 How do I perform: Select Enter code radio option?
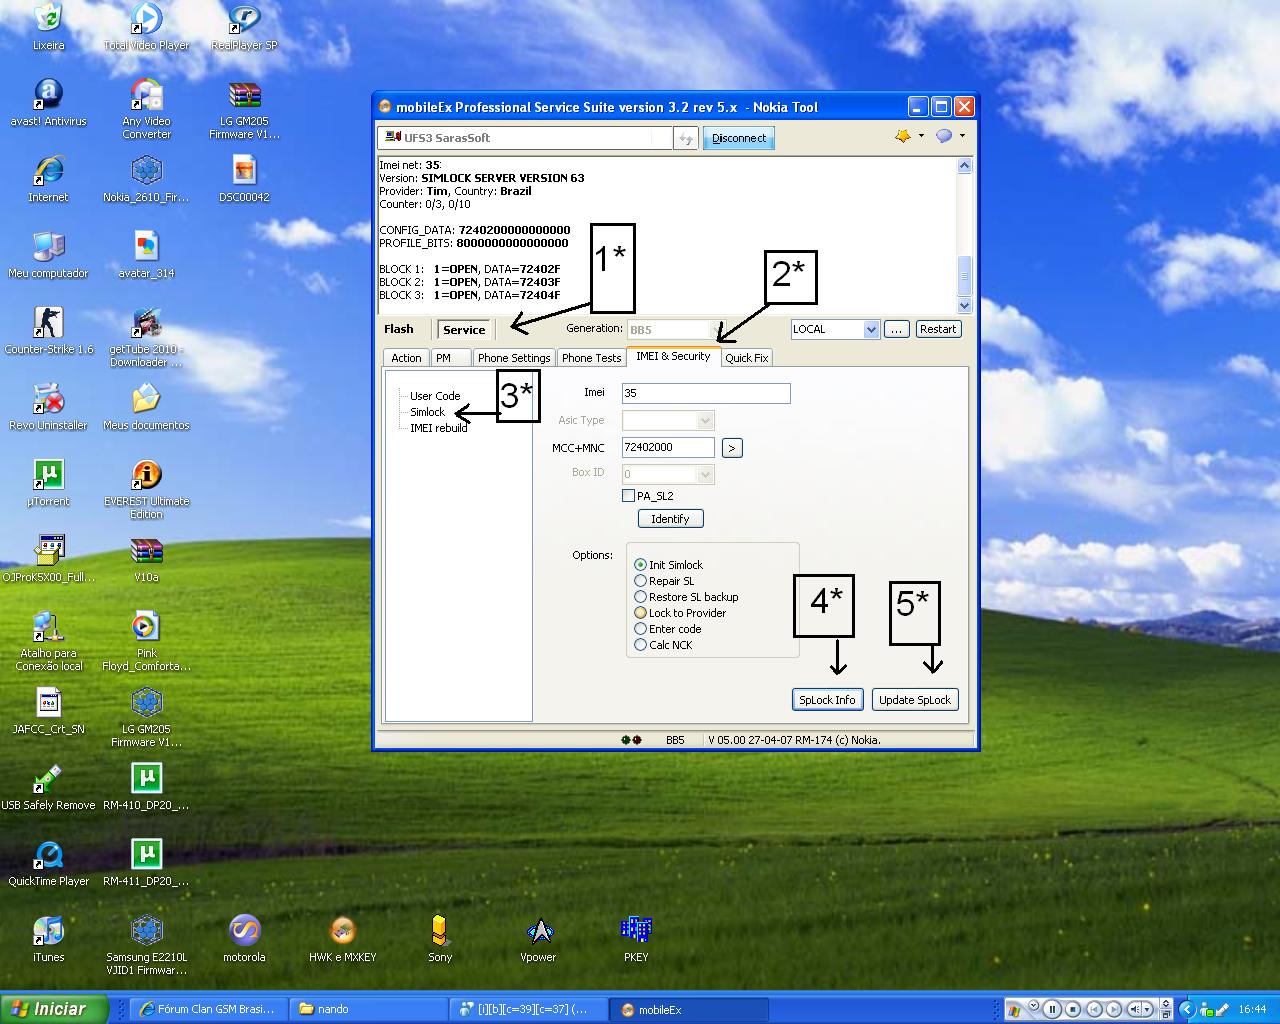(640, 629)
